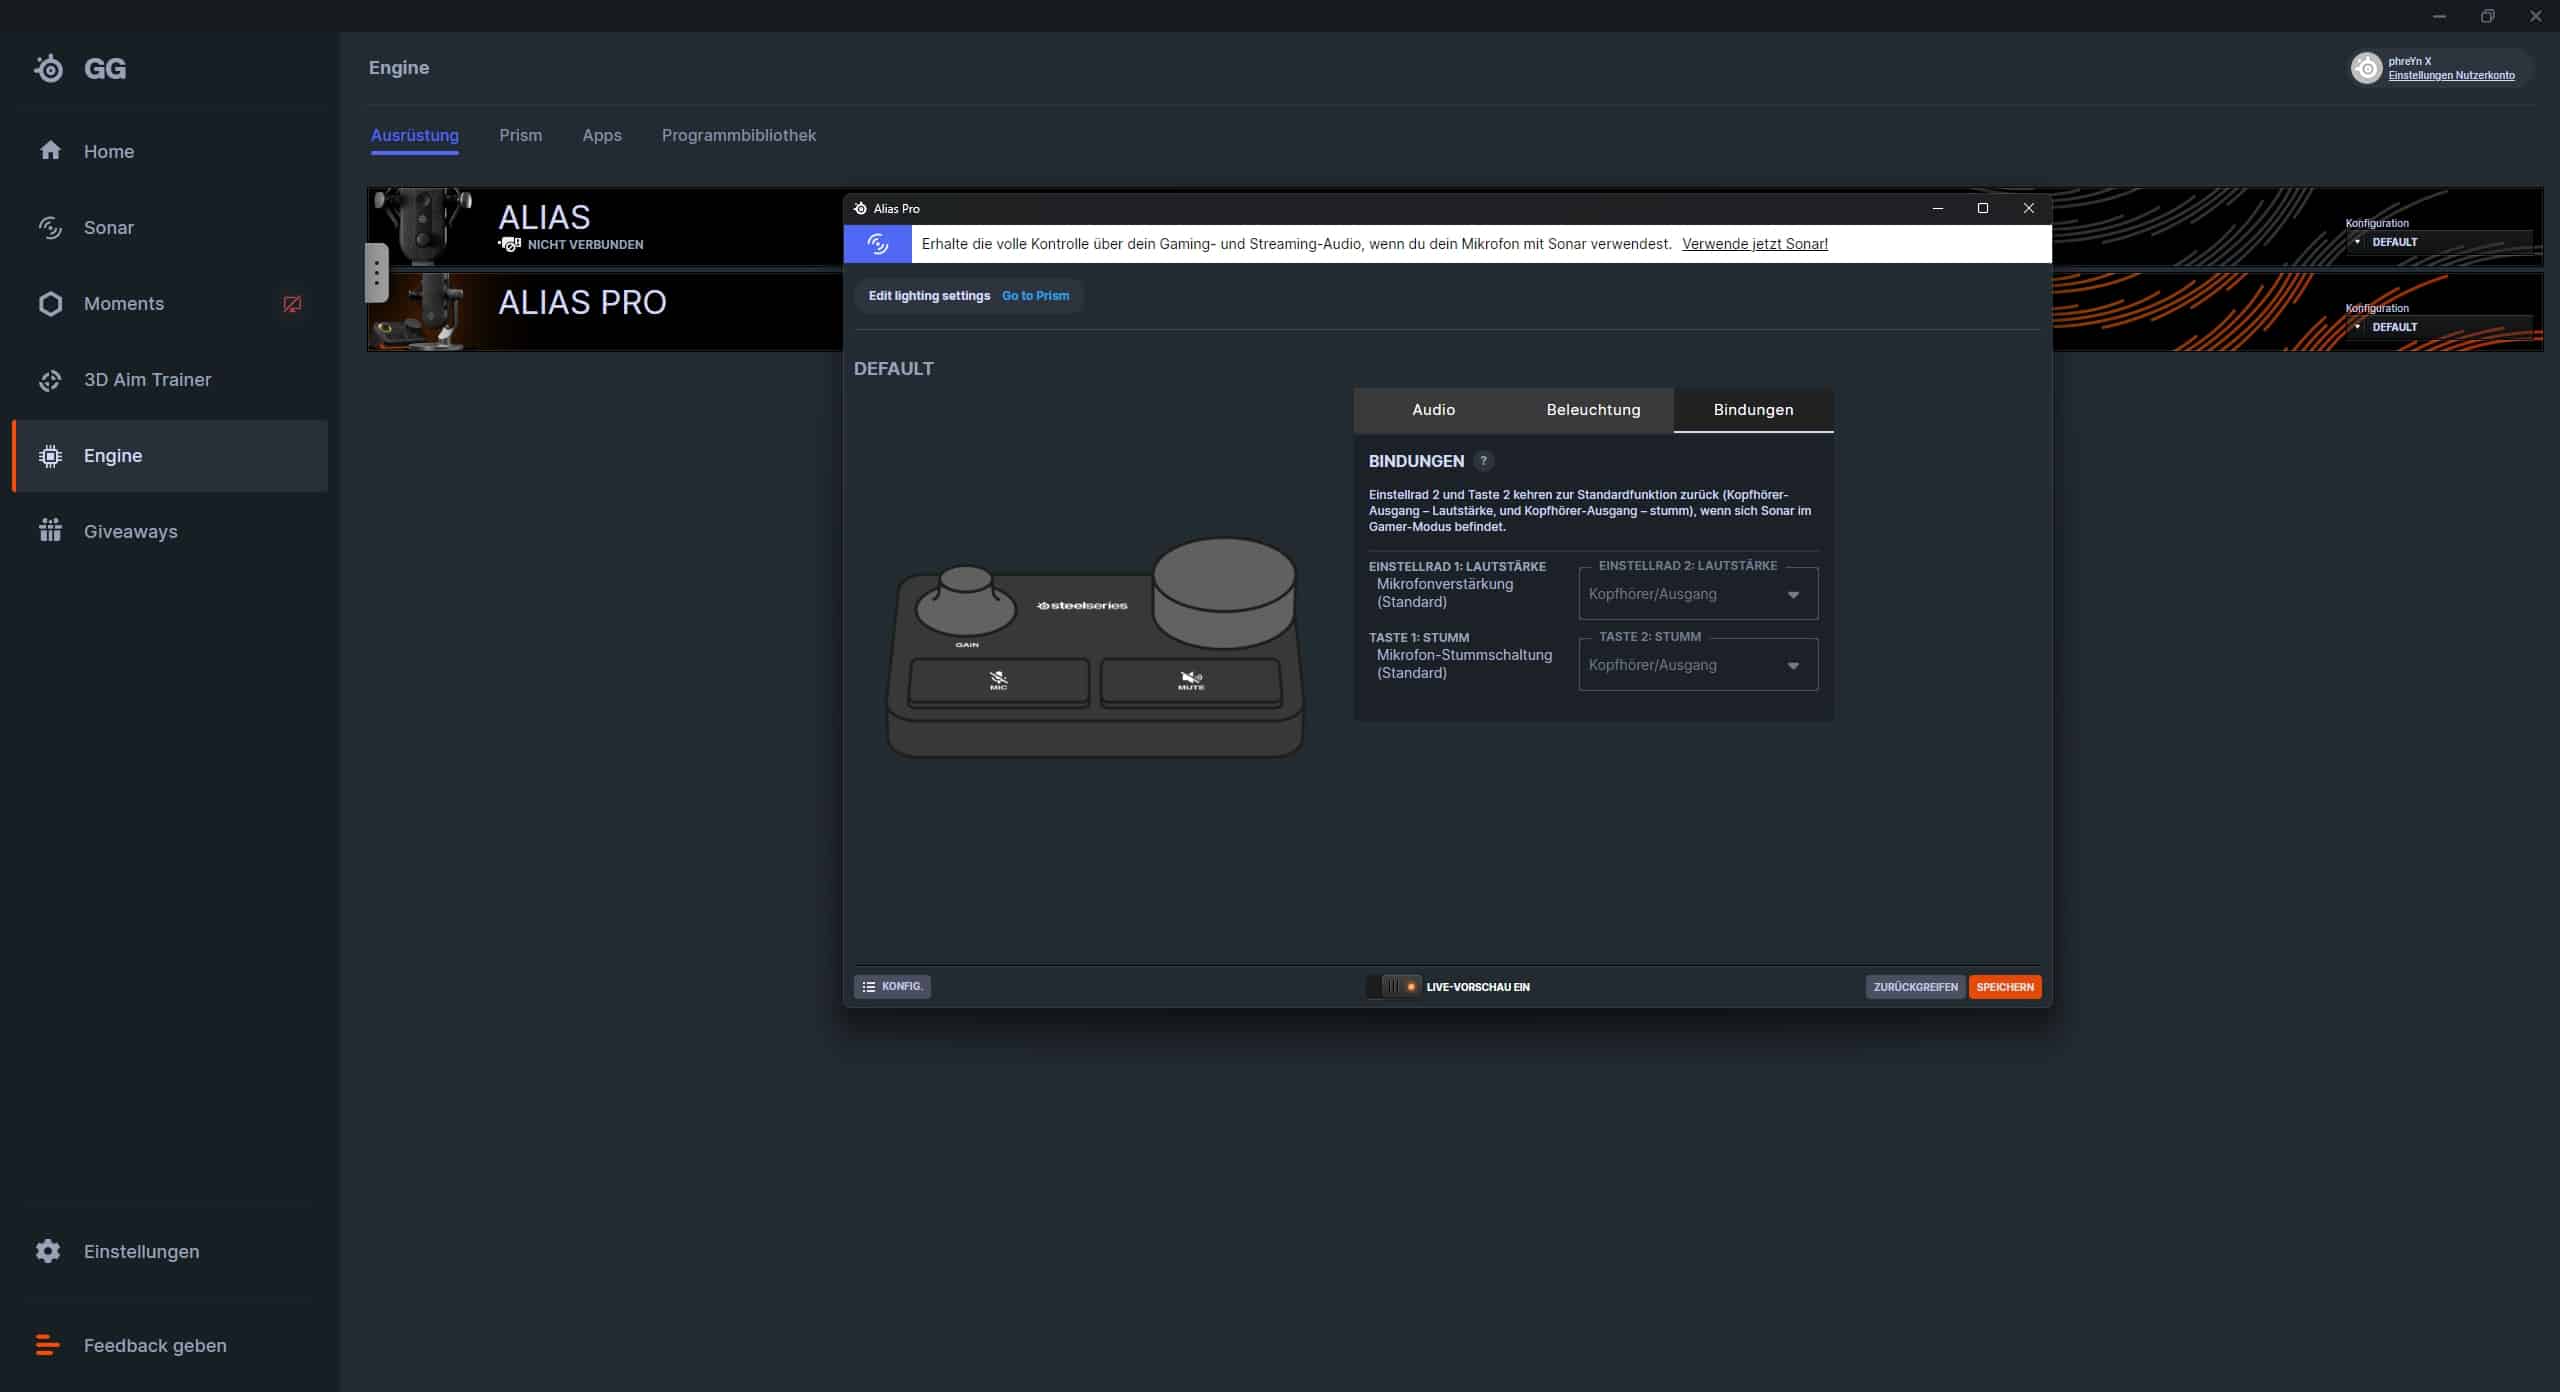Expand Einstellrad 2 Lautstärke dropdown
Image resolution: width=2560 pixels, height=1392 pixels.
point(1697,594)
